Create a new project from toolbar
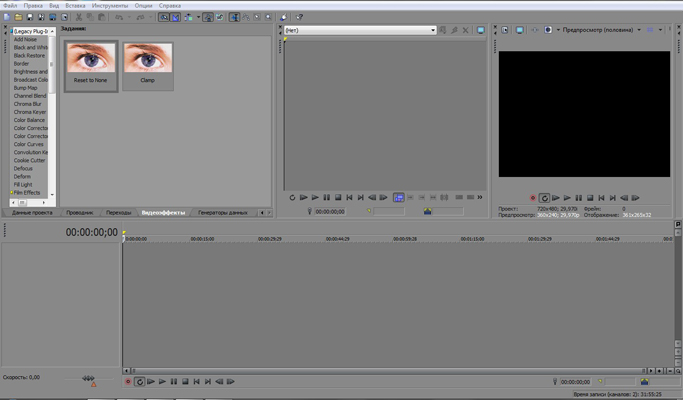683x400 pixels. click(7, 17)
